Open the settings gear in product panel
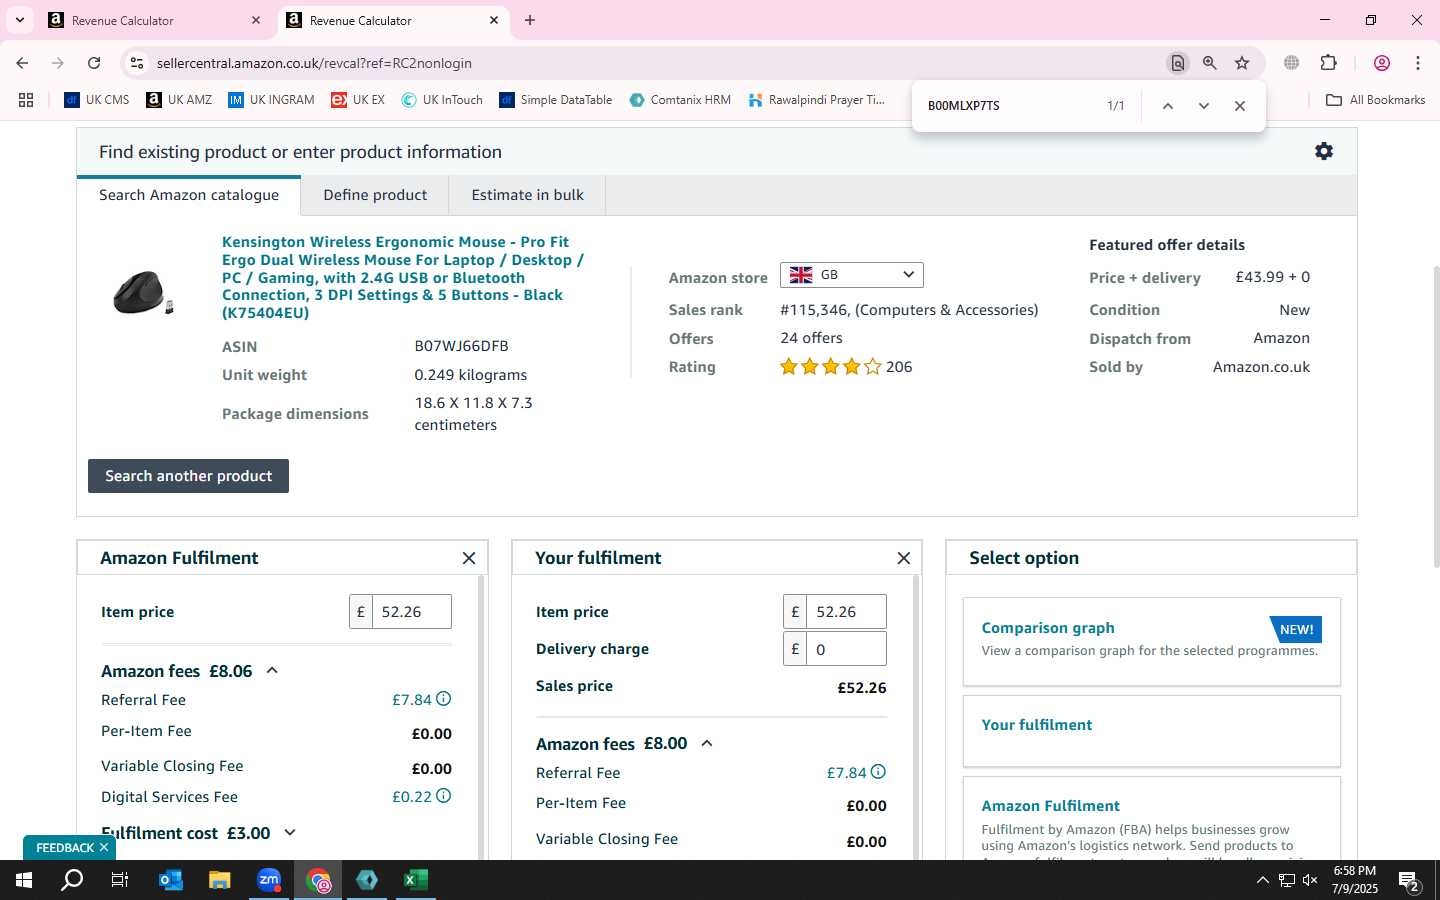The image size is (1440, 900). click(x=1324, y=151)
